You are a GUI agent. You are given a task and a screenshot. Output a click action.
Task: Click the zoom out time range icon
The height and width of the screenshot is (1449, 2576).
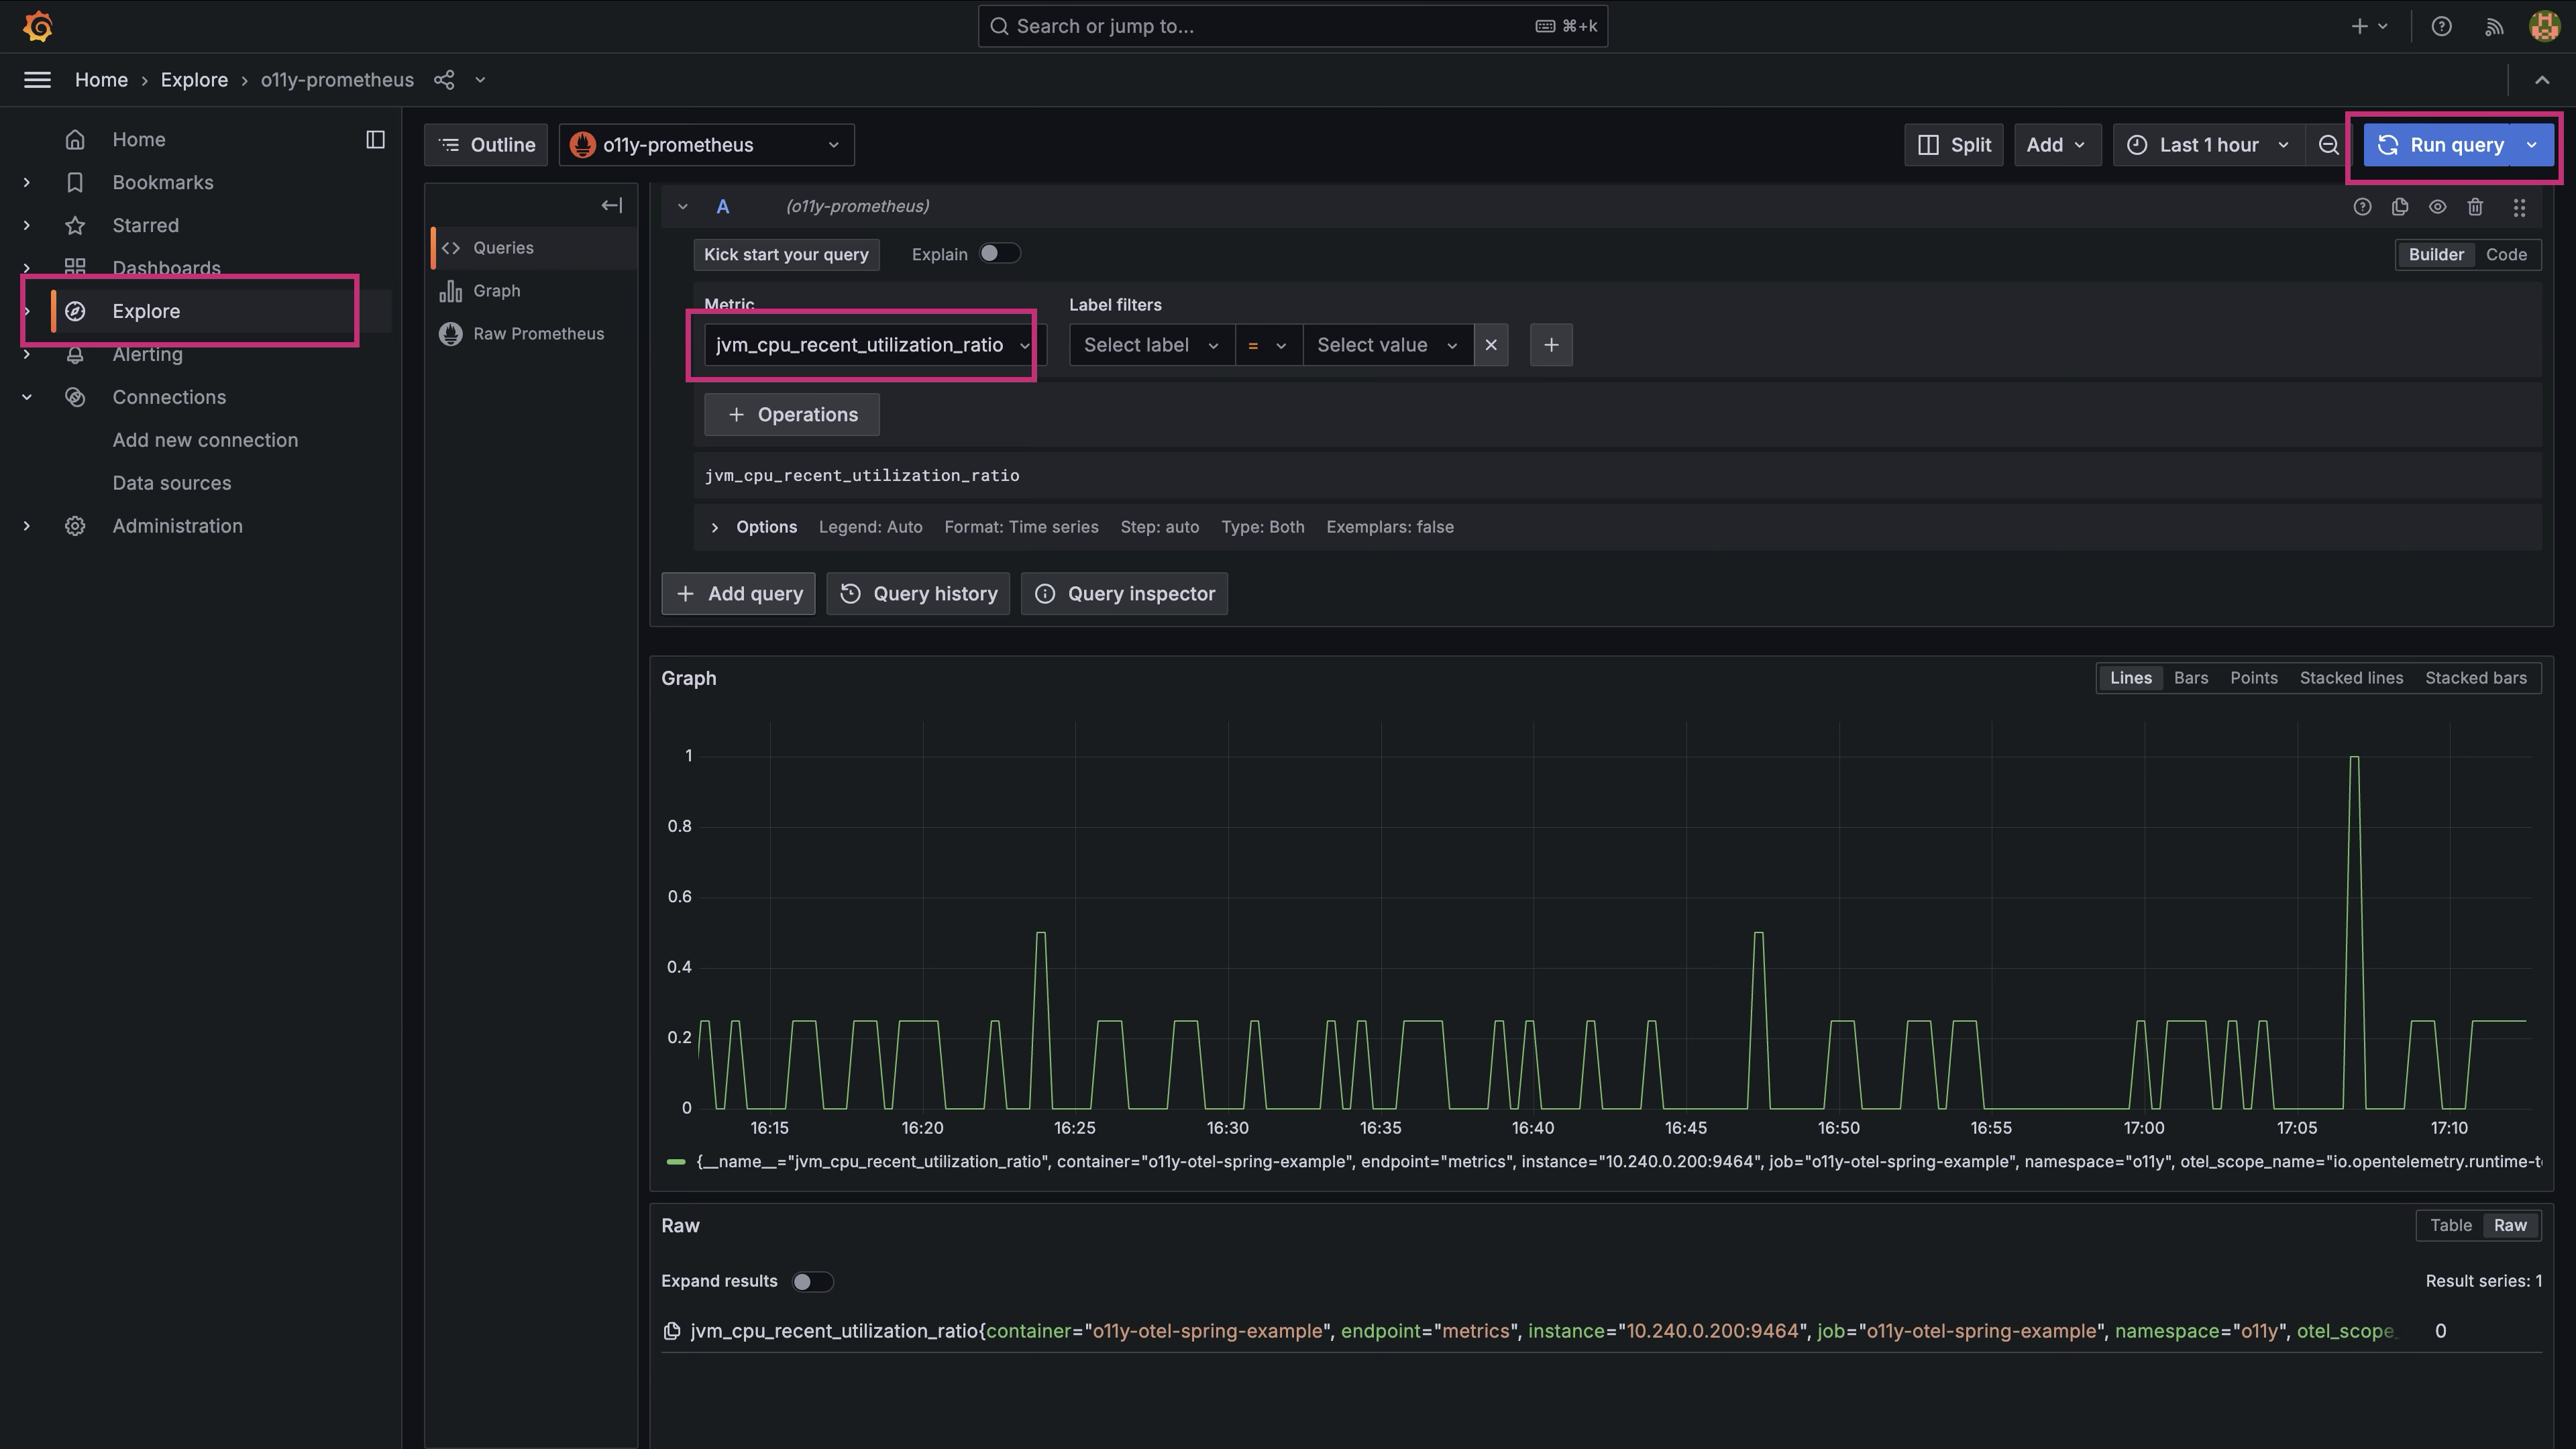pyautogui.click(x=2328, y=145)
